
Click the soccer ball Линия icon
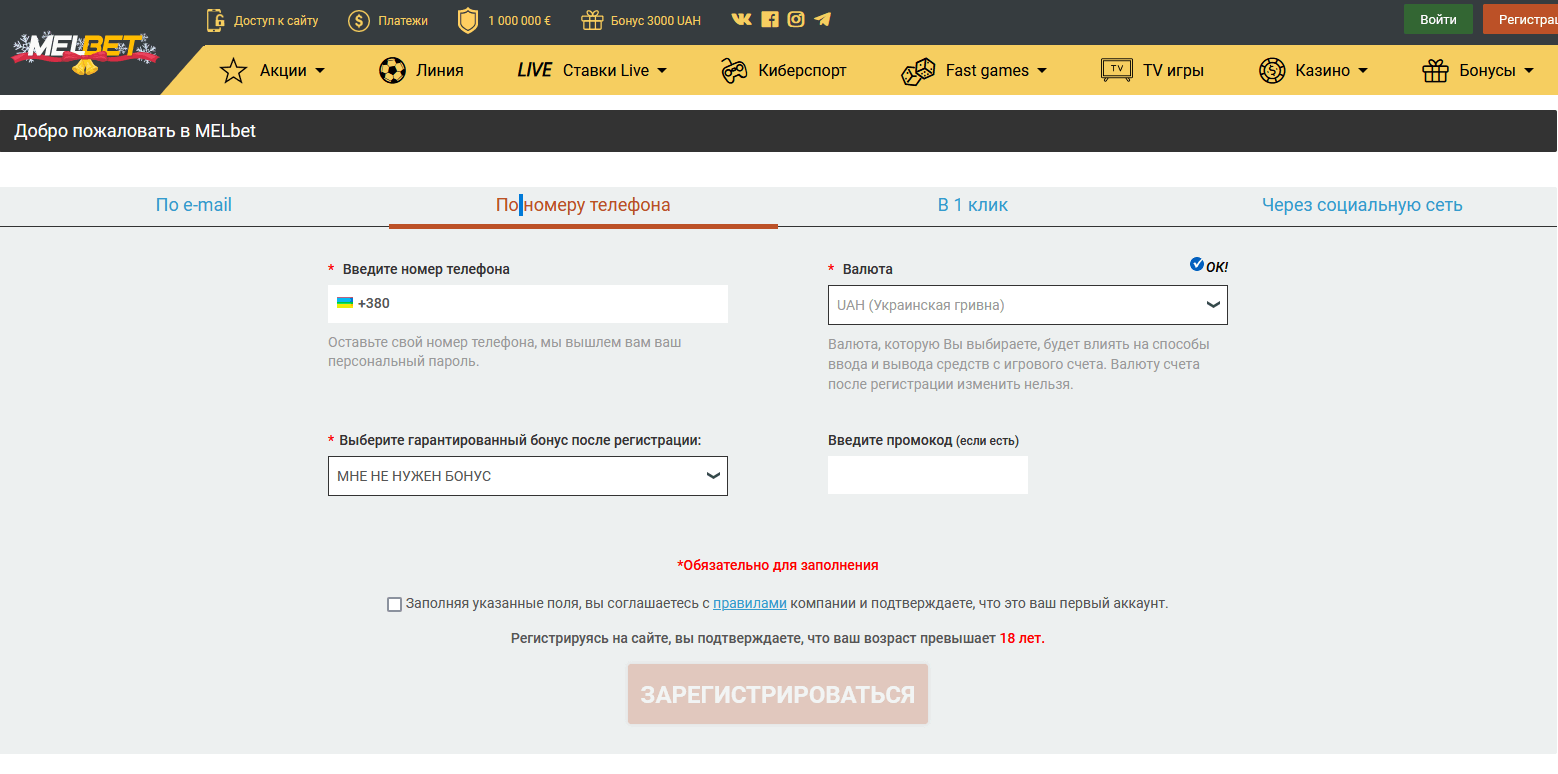[392, 70]
